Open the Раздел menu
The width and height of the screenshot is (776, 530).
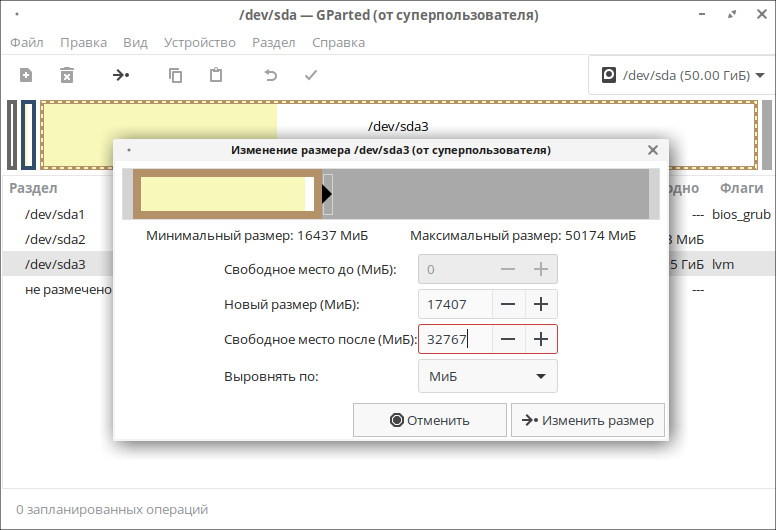(x=273, y=42)
